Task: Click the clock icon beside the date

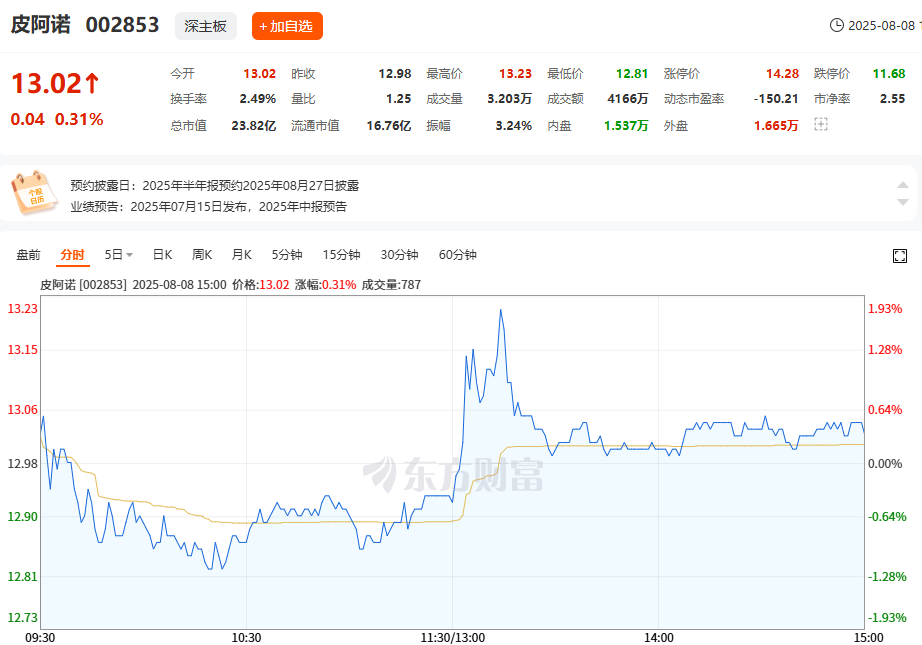Action: tap(836, 25)
